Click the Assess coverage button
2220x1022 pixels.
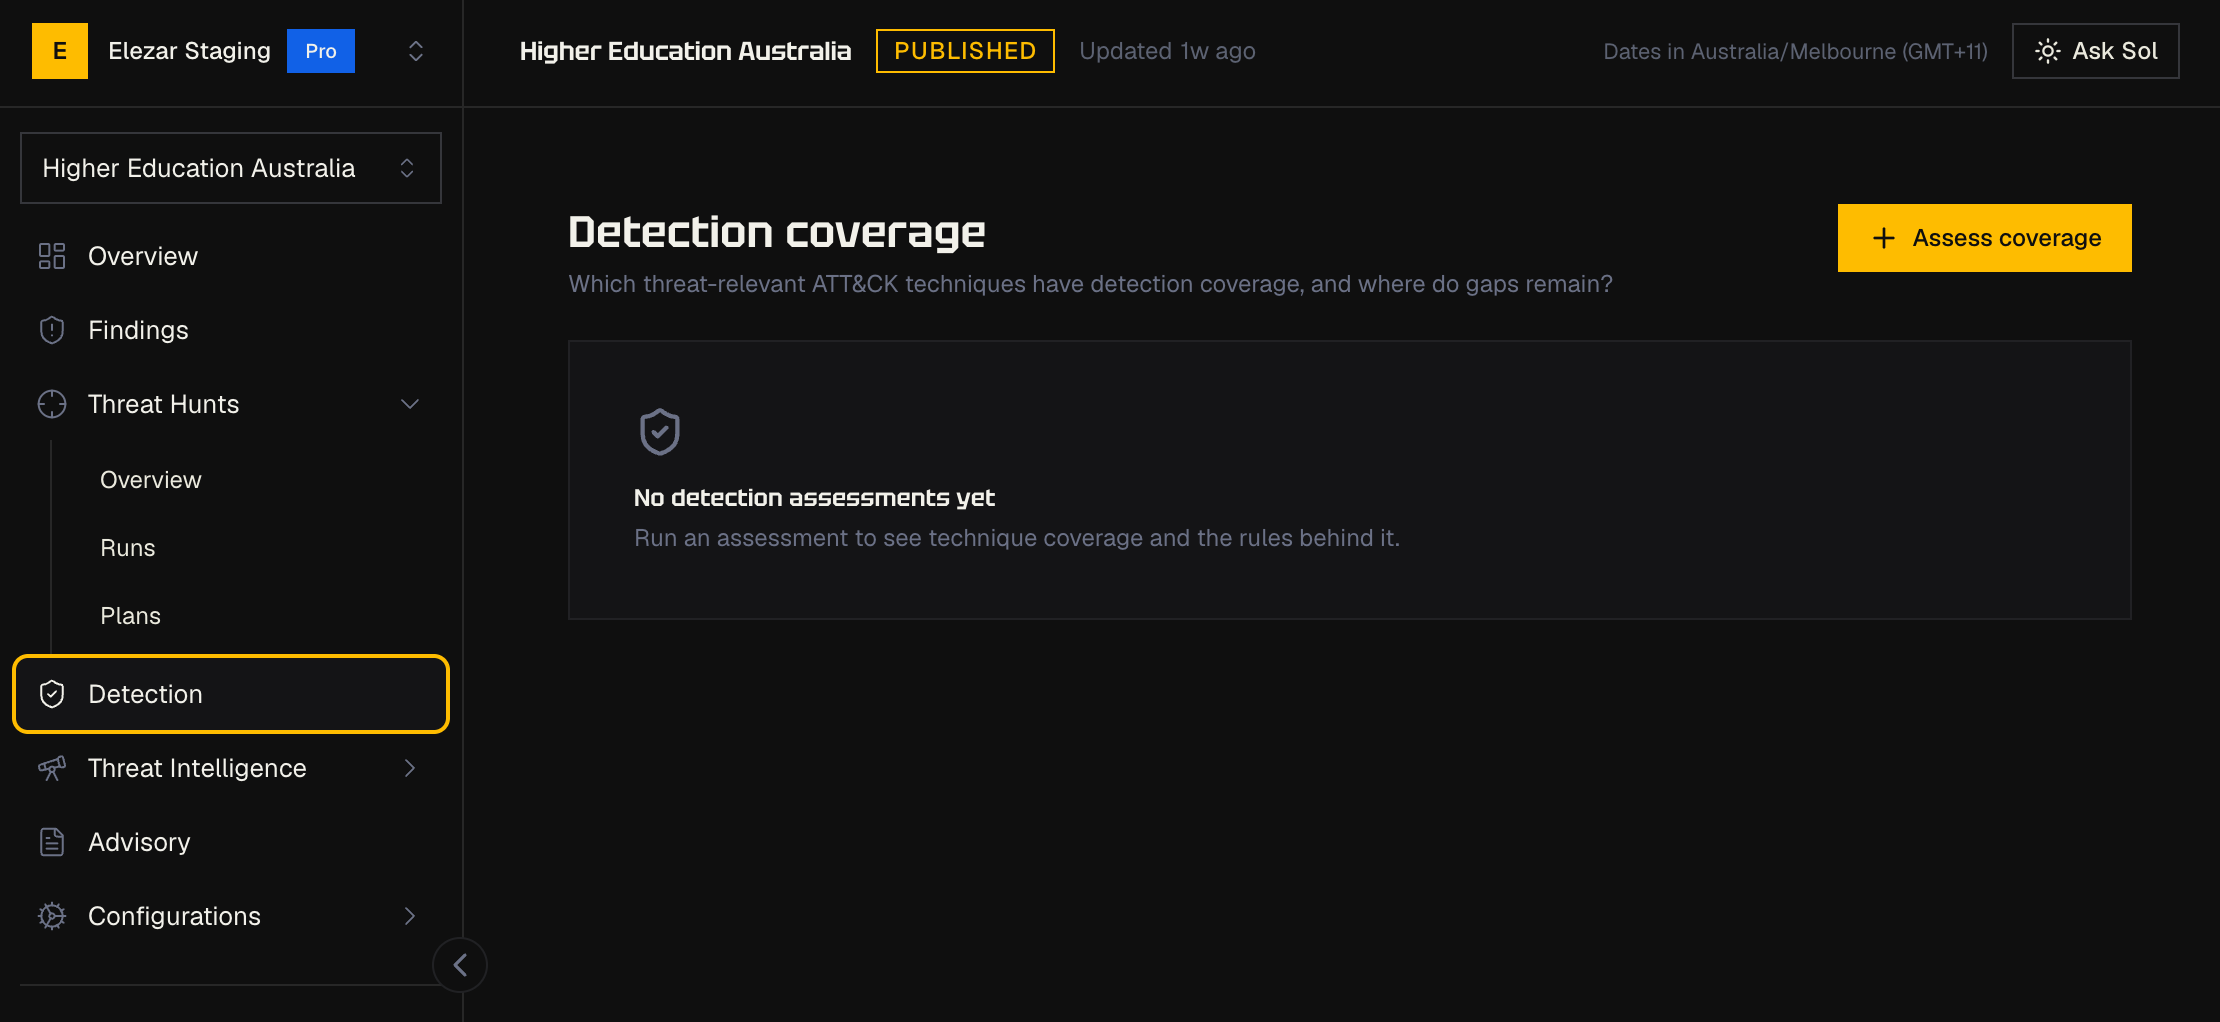pyautogui.click(x=1985, y=238)
